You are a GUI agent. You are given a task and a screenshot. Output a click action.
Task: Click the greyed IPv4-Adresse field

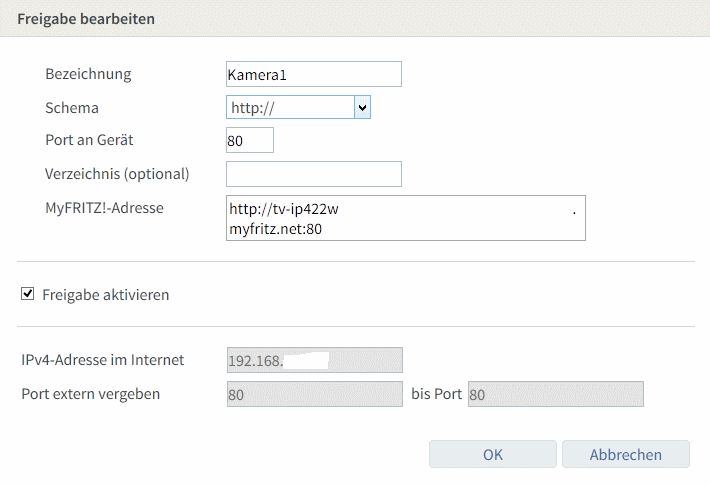[314, 360]
